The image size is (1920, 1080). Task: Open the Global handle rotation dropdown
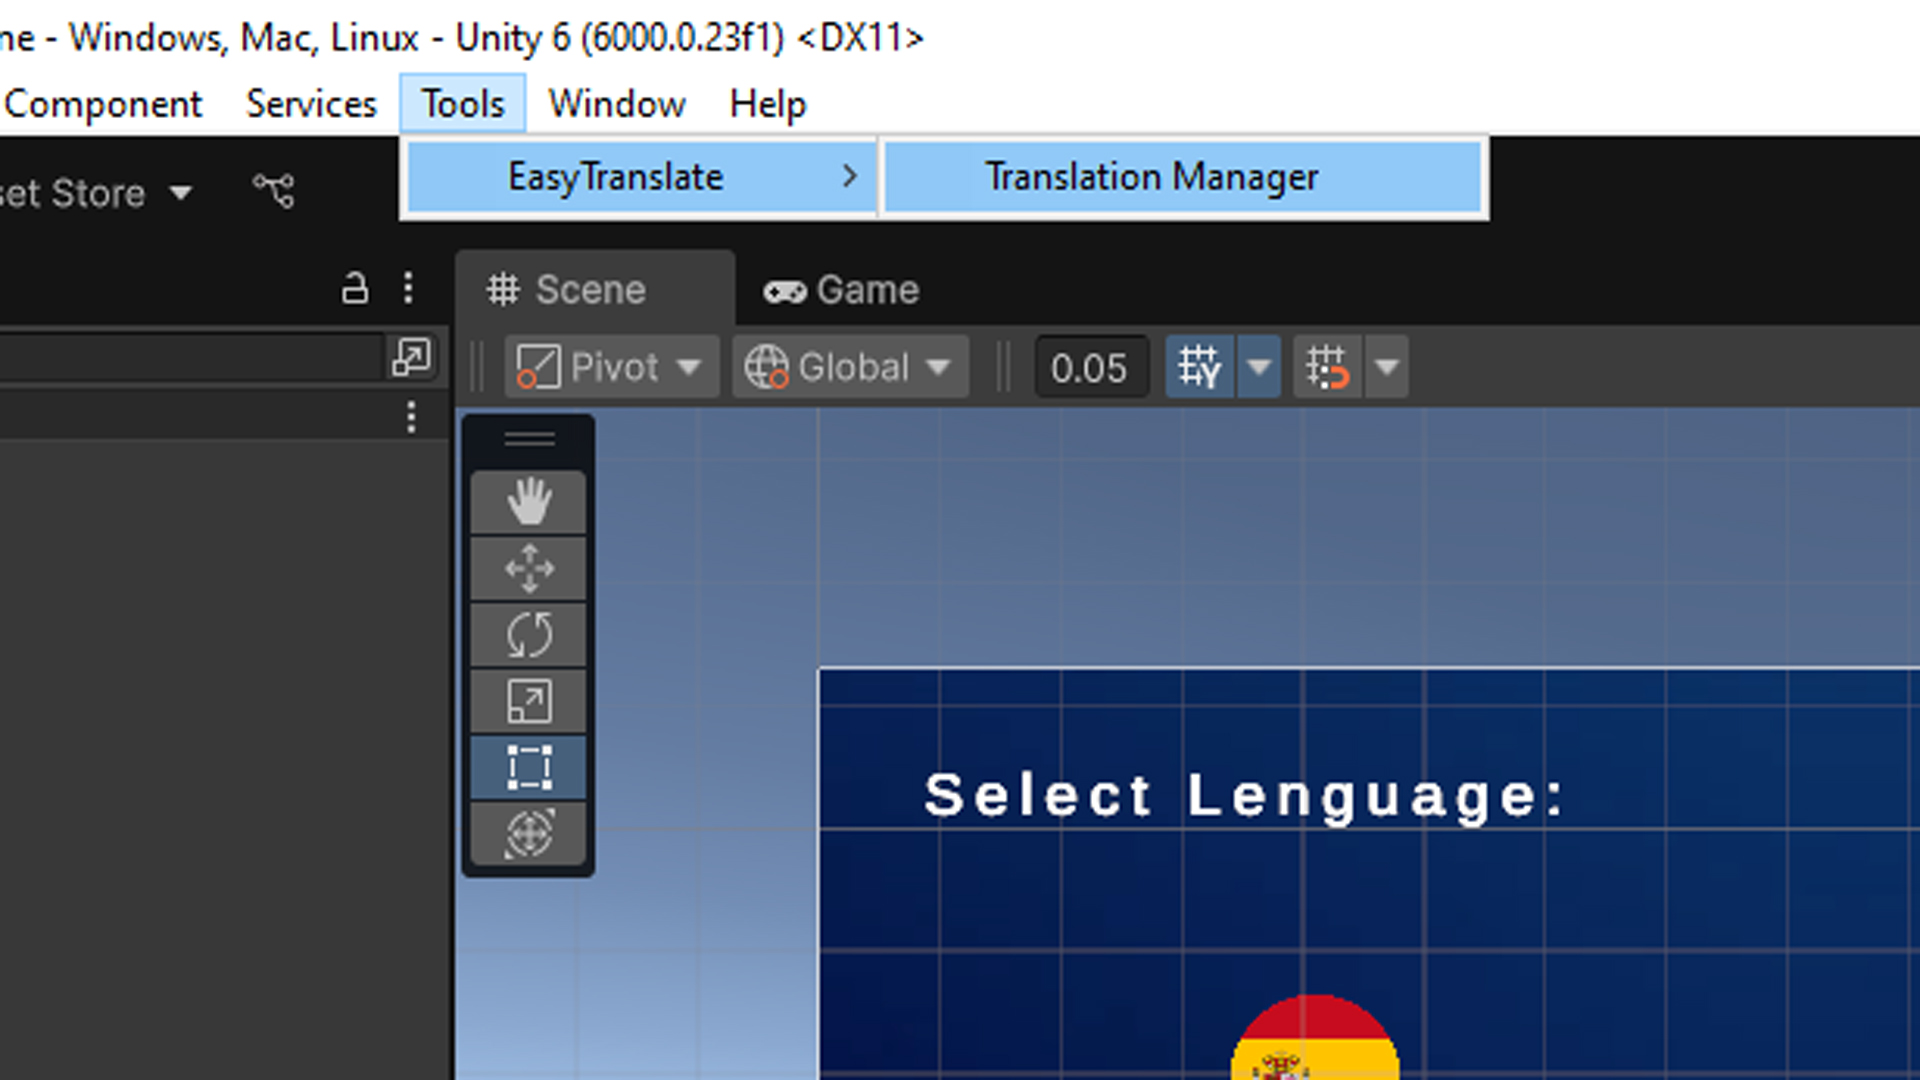[x=849, y=367]
